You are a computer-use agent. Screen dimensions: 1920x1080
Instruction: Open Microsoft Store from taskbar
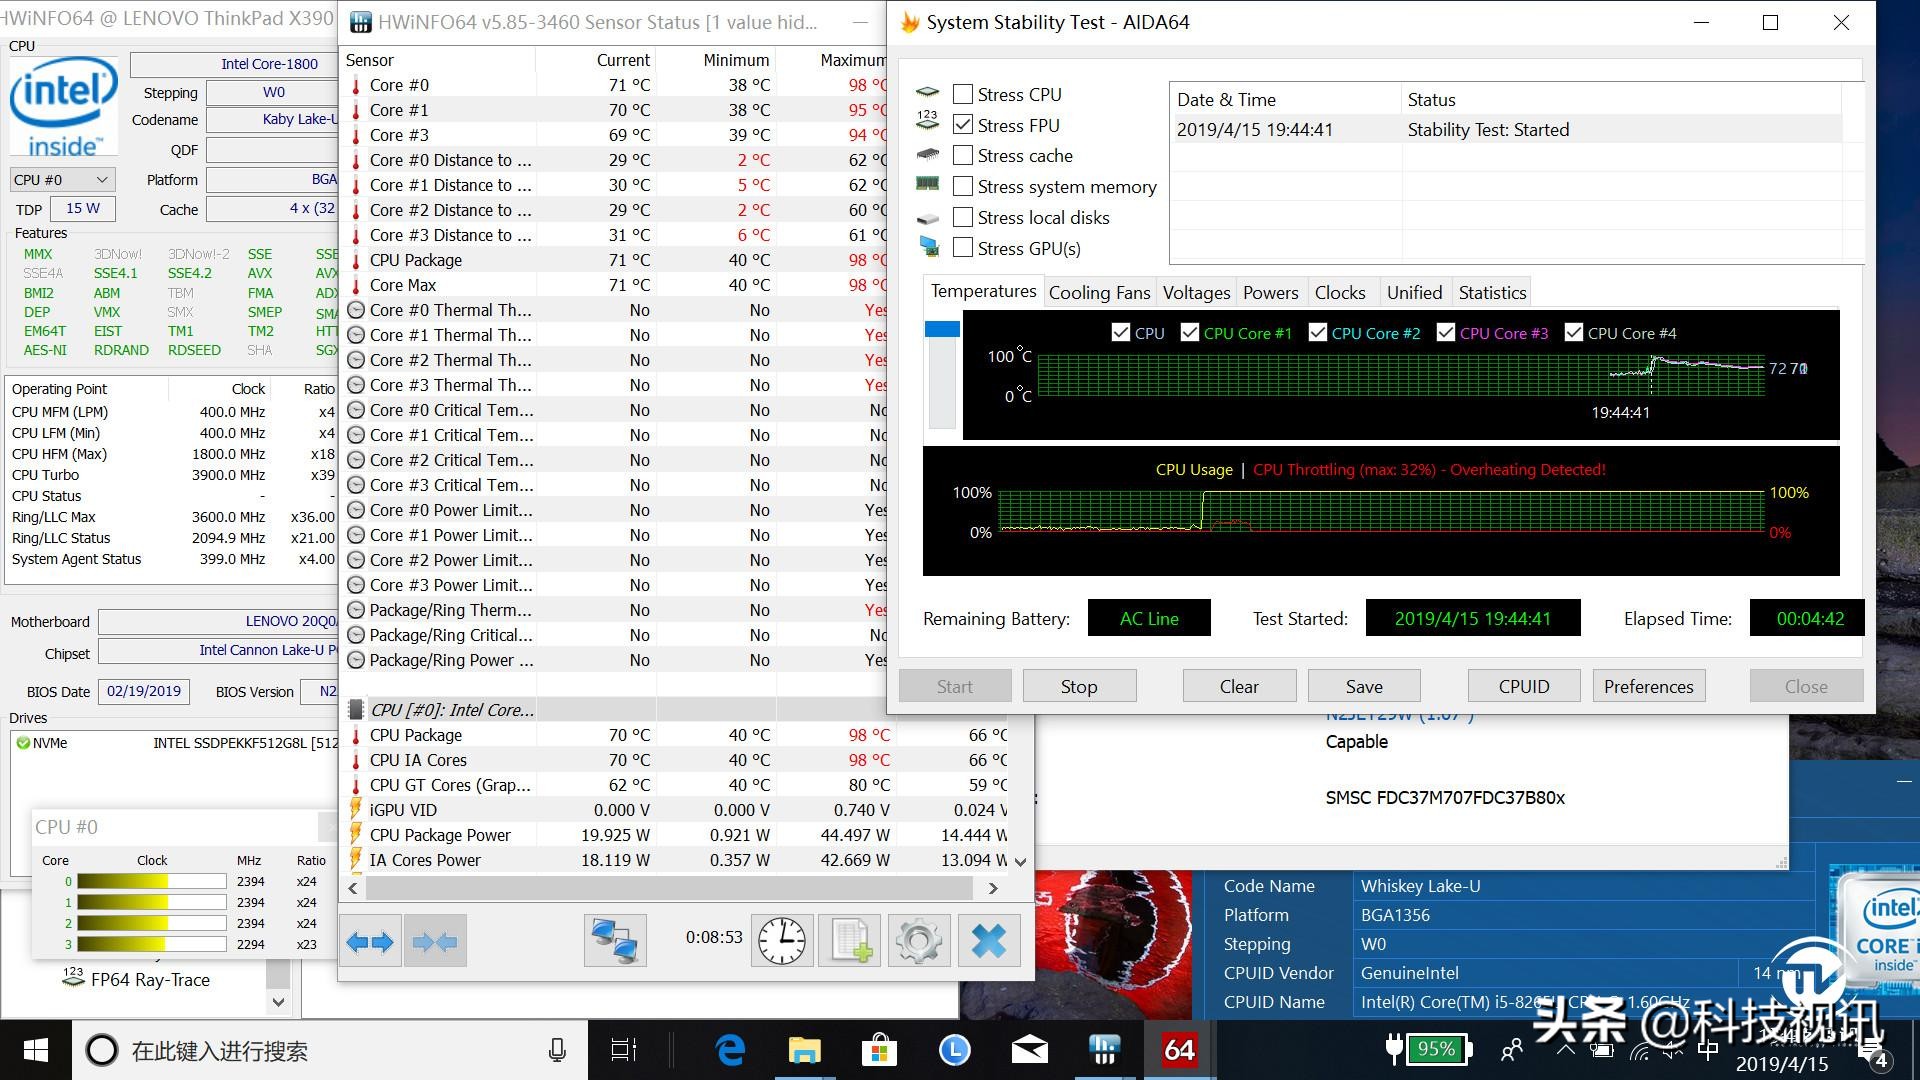click(879, 1050)
